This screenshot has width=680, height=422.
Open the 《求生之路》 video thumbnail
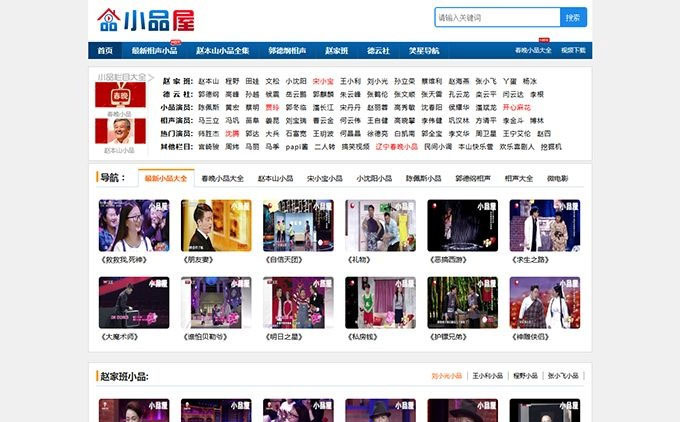tap(545, 226)
